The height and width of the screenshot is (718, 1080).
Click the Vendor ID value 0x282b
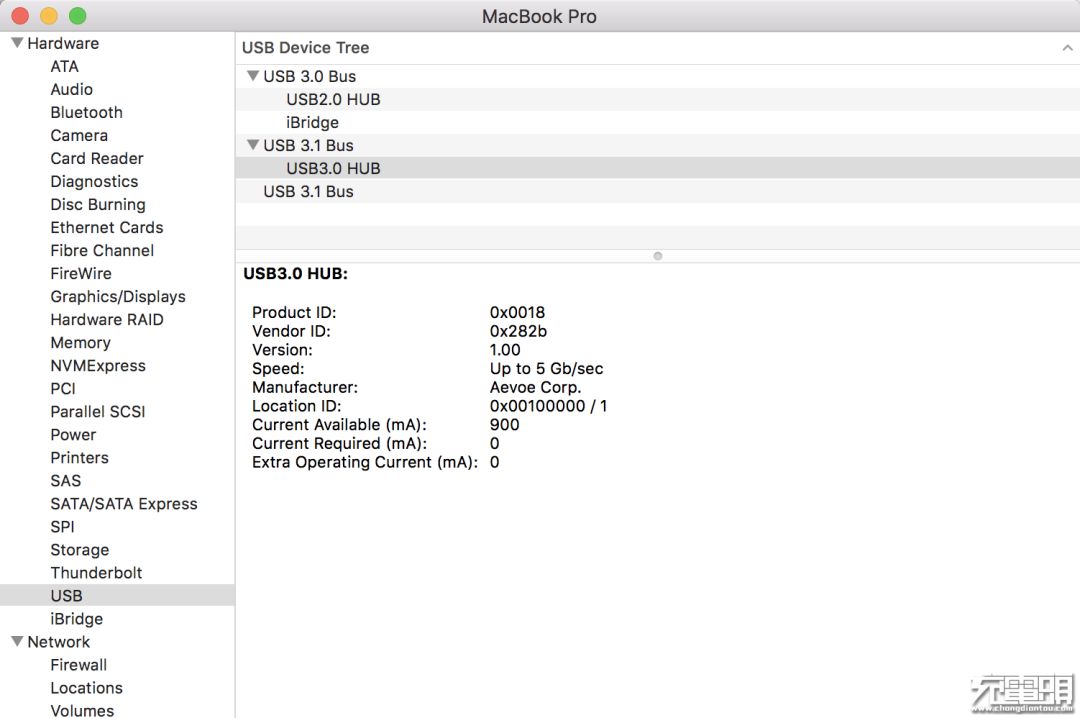pyautogui.click(x=518, y=331)
